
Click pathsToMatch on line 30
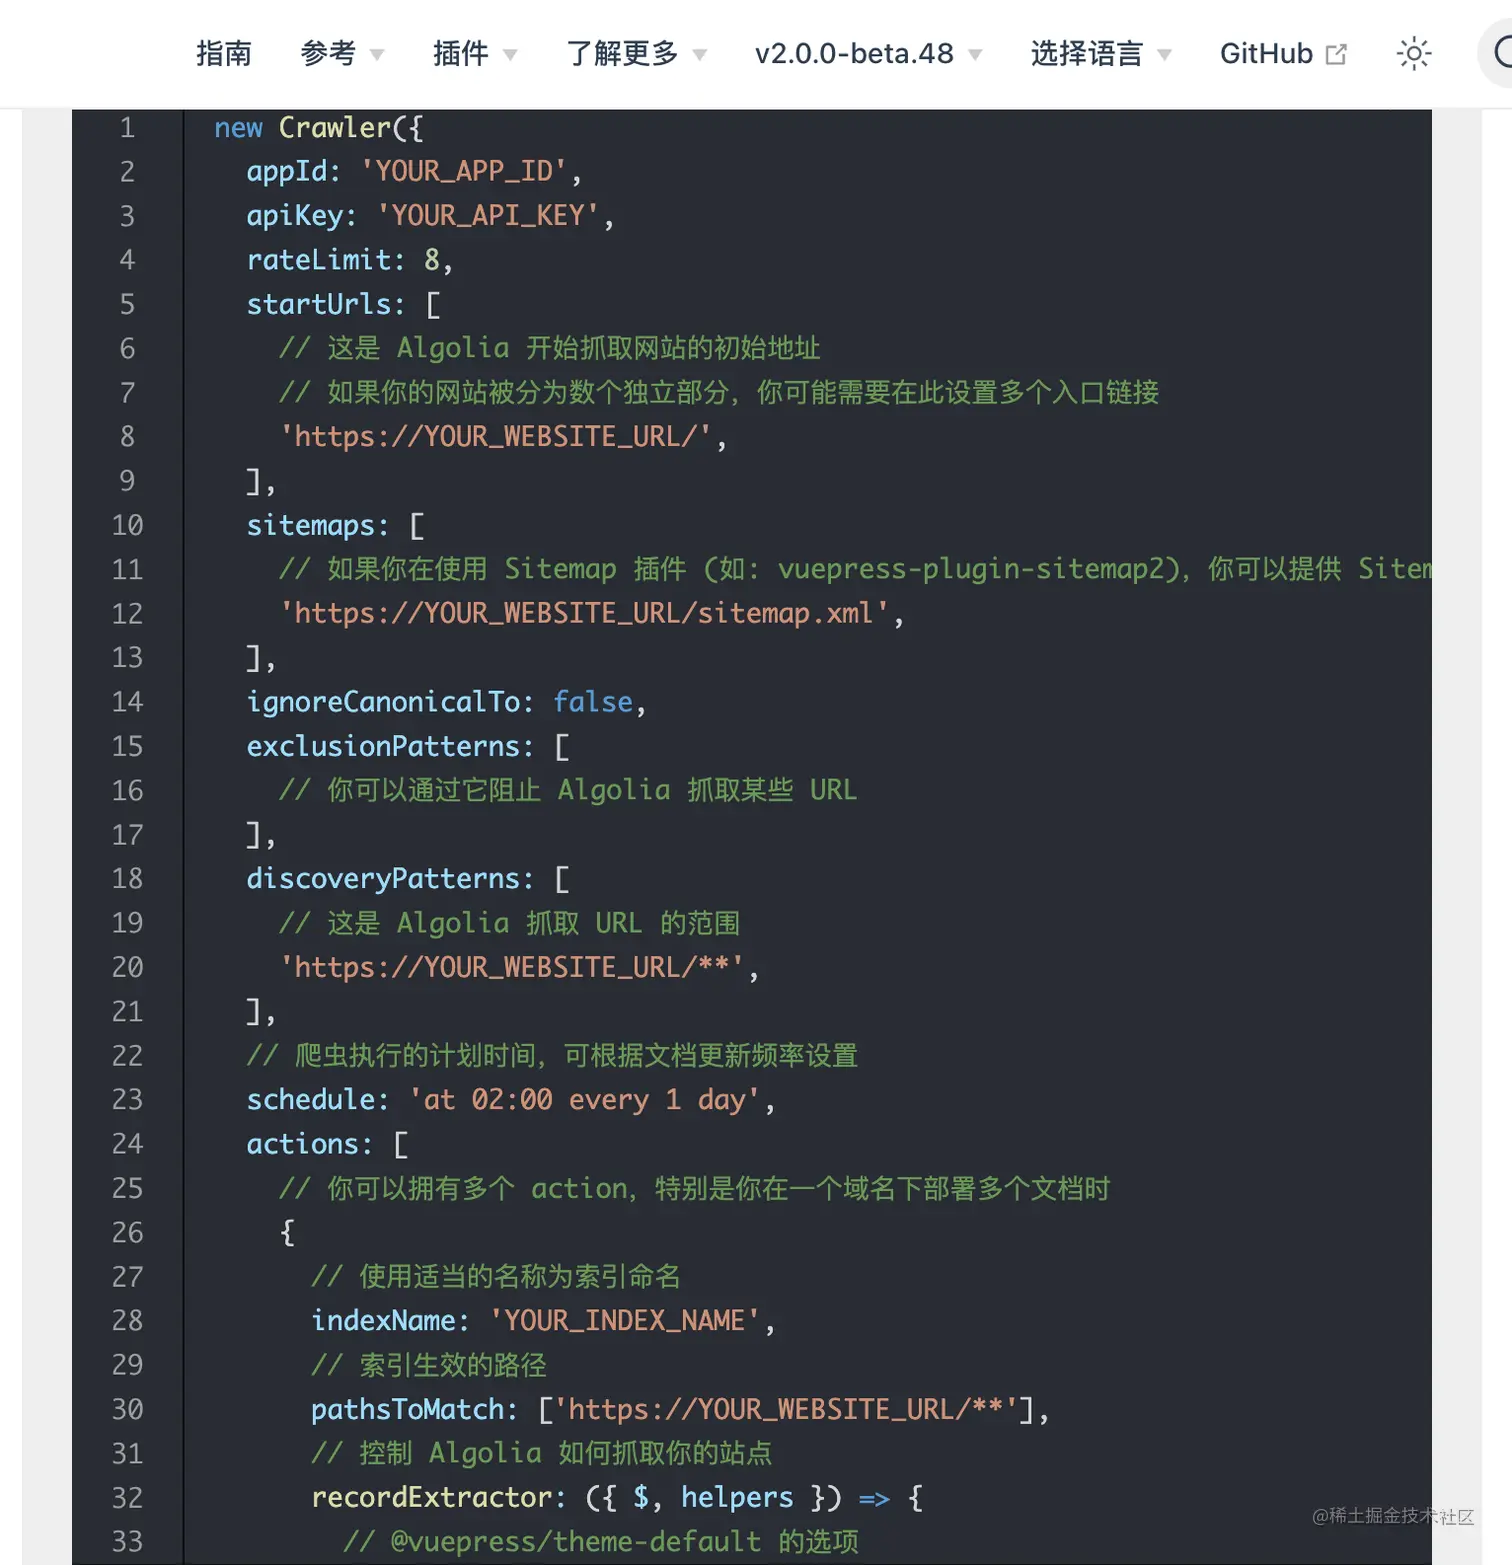coord(407,1409)
